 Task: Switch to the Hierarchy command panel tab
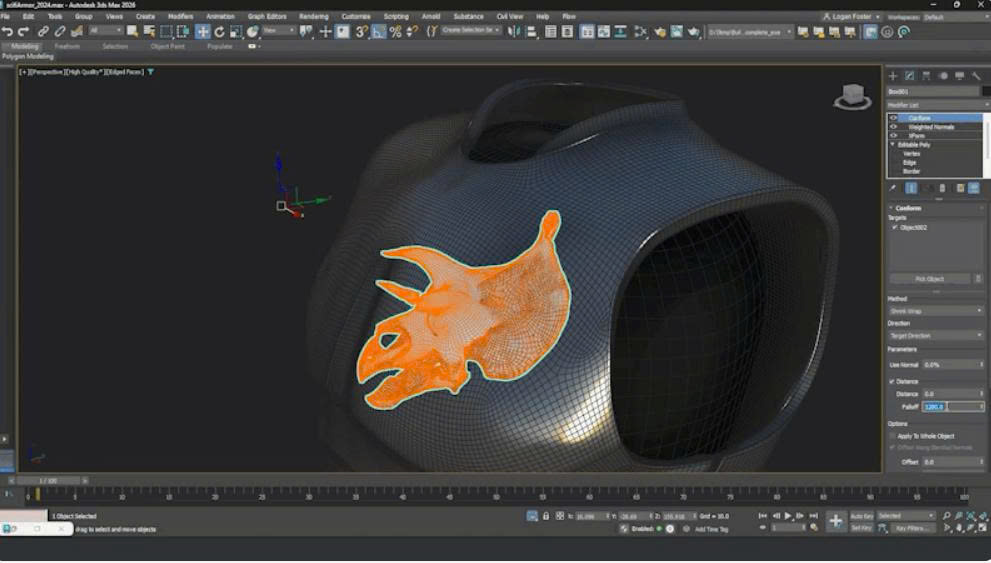(x=926, y=76)
